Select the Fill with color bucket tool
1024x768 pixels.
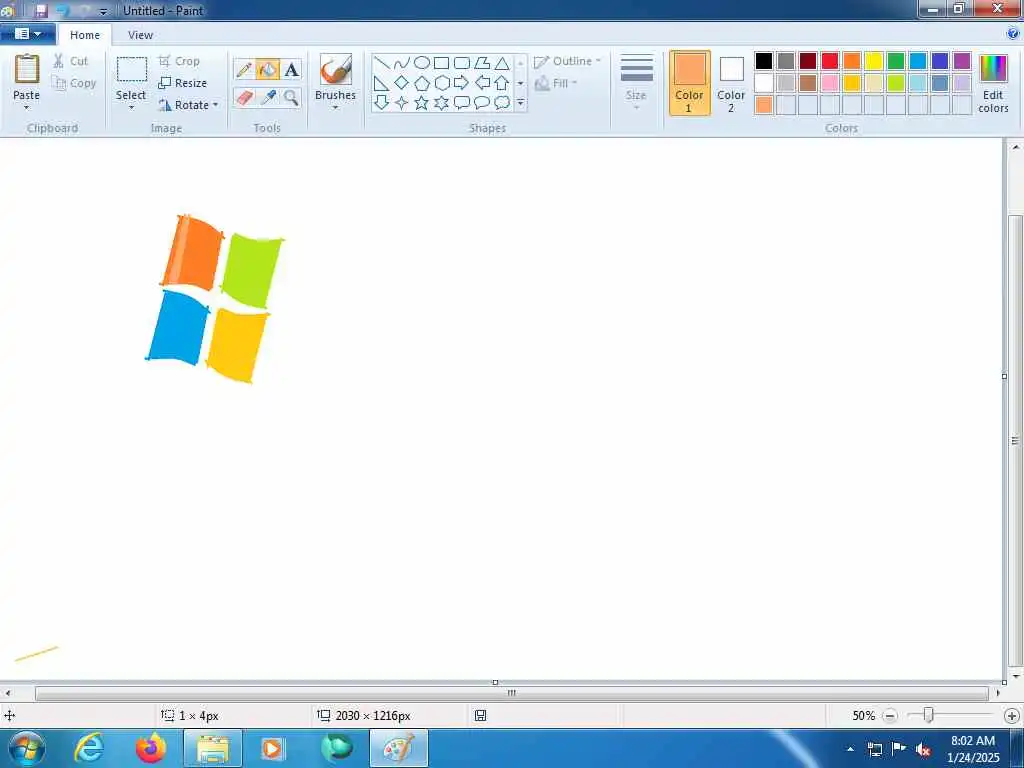pyautogui.click(x=268, y=69)
